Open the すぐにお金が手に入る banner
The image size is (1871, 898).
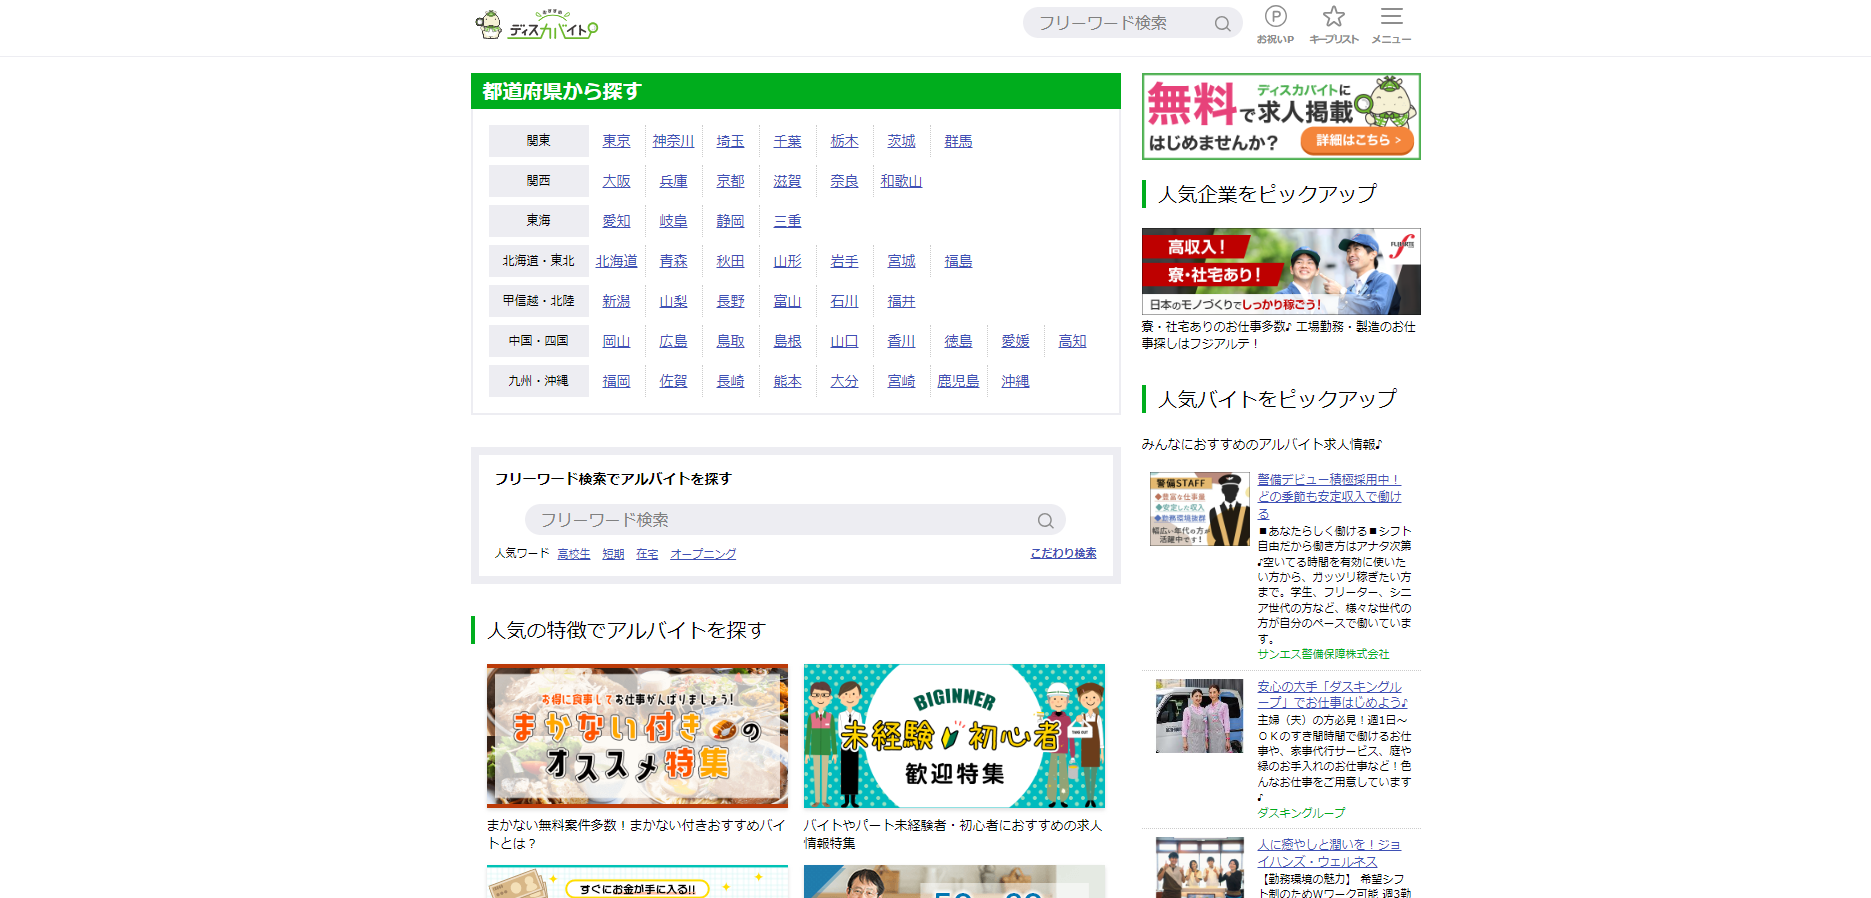point(637,882)
